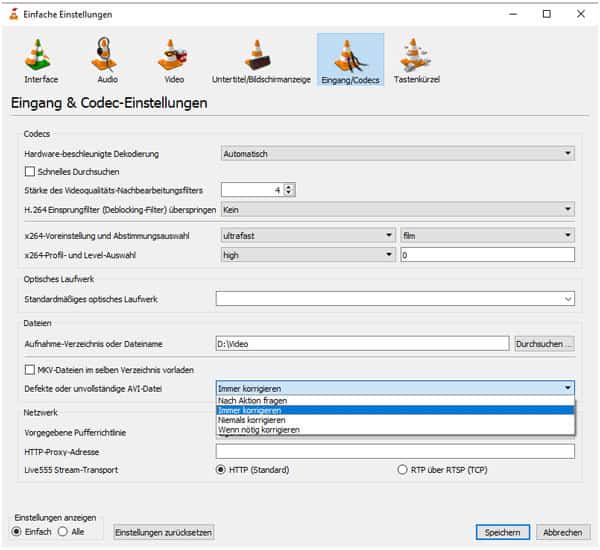
Task: Open x264 preset dropdown showing ultrafast
Action: 308,235
